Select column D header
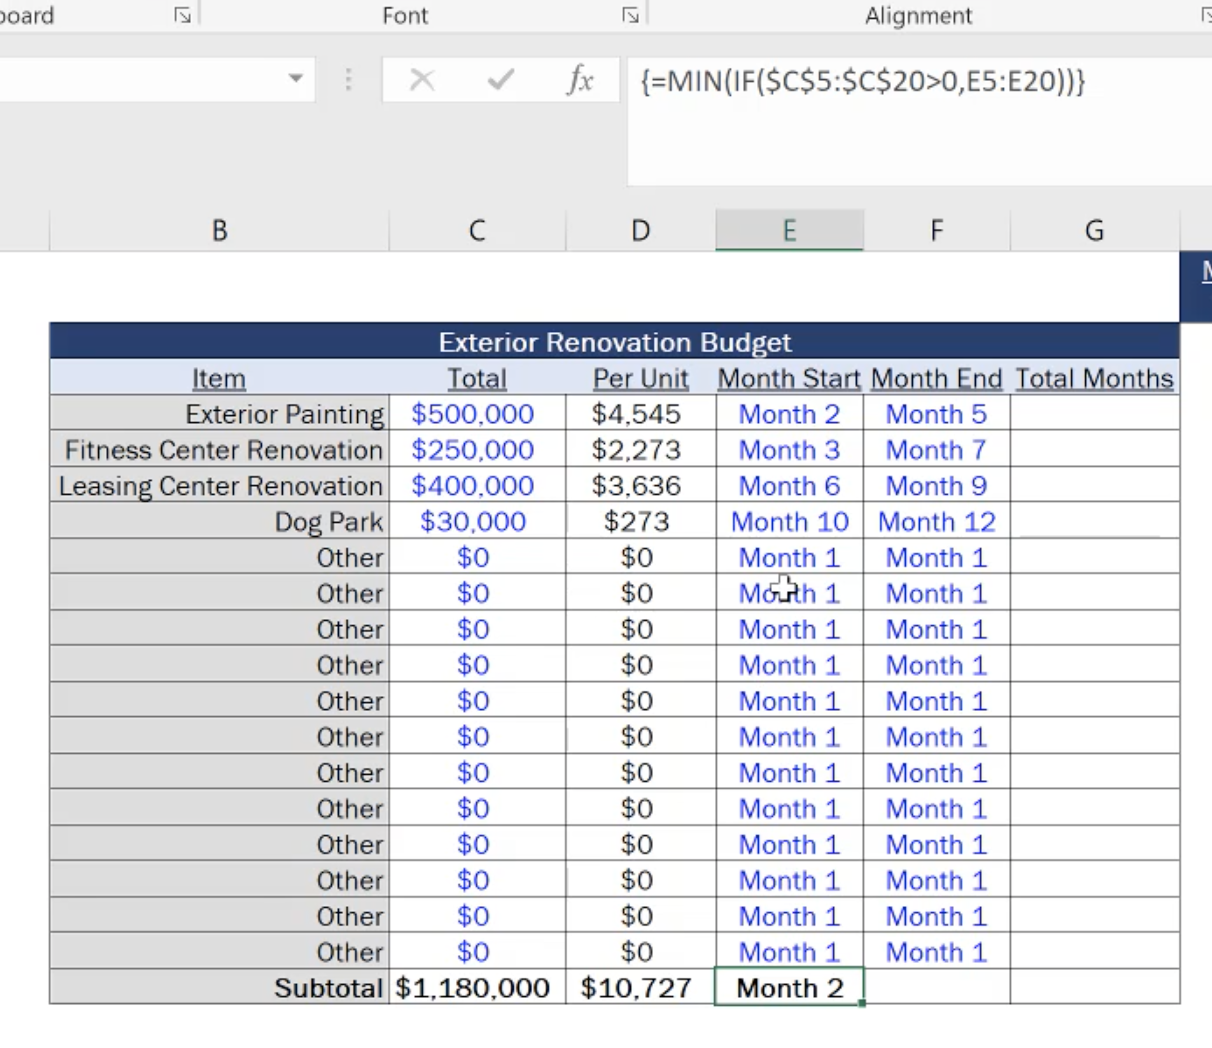 (x=640, y=231)
